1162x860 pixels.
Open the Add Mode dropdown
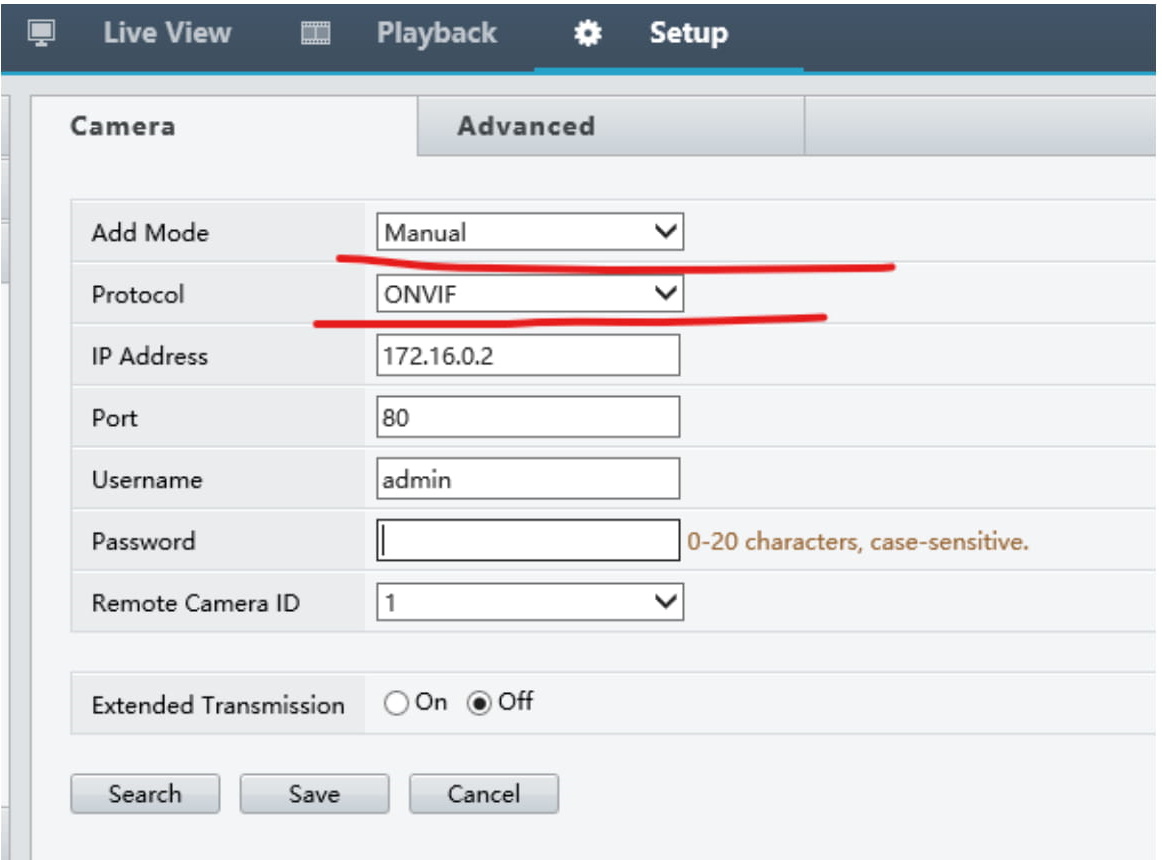(x=530, y=233)
